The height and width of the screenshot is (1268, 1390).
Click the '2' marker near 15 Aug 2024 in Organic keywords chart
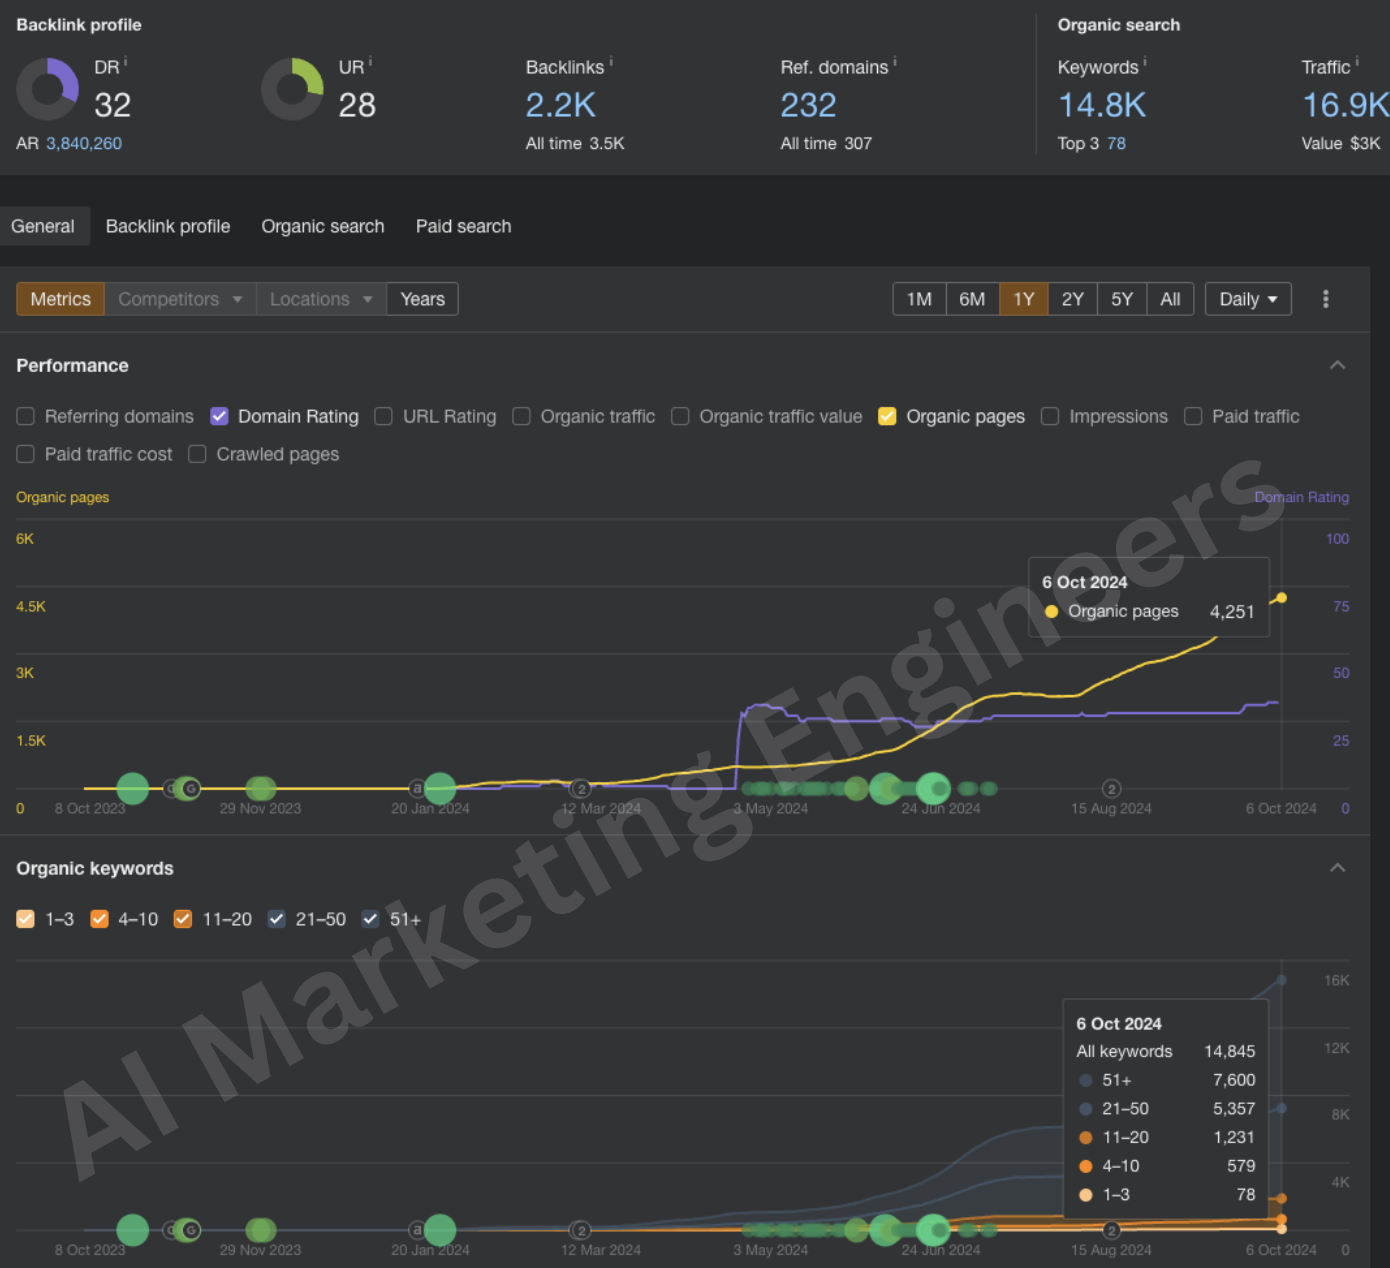1111,1231
